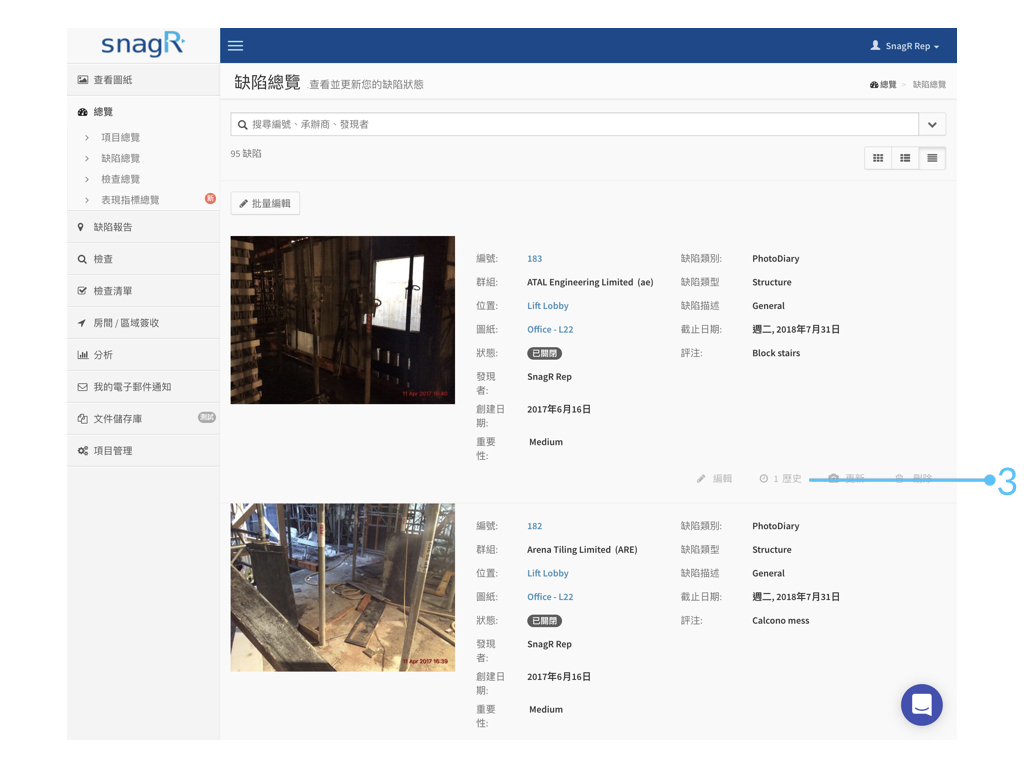Click the 總覽 dashboard icon
1024x768 pixels.
pos(82,112)
